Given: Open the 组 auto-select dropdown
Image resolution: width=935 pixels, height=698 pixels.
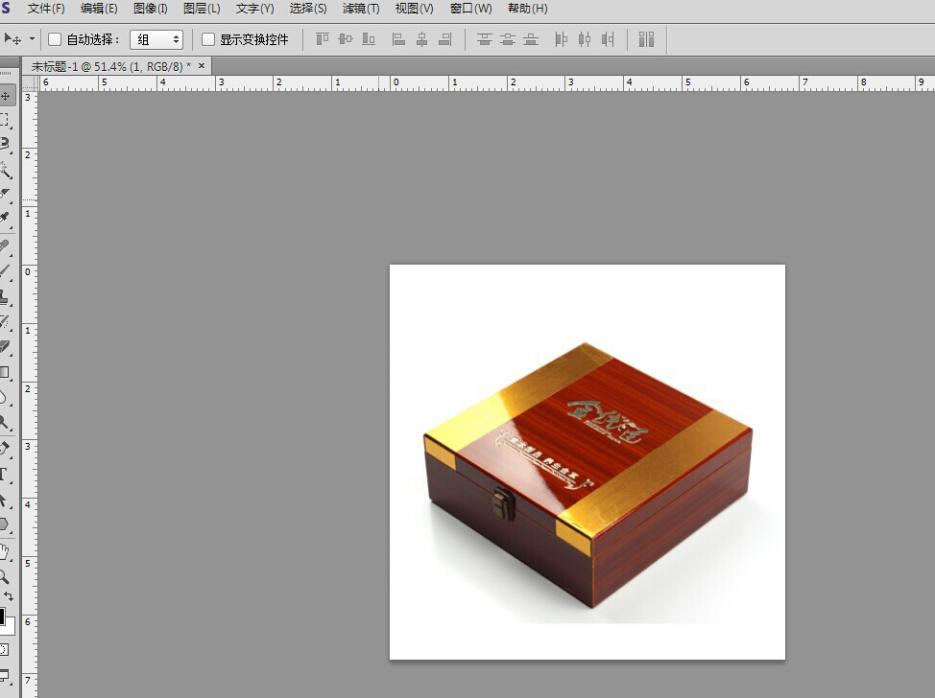Looking at the screenshot, I should pos(156,40).
